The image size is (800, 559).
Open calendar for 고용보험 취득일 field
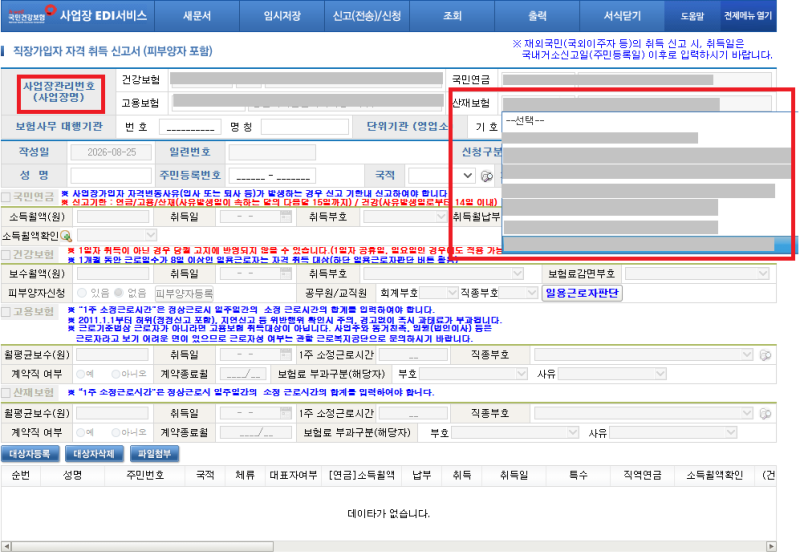pos(286,354)
